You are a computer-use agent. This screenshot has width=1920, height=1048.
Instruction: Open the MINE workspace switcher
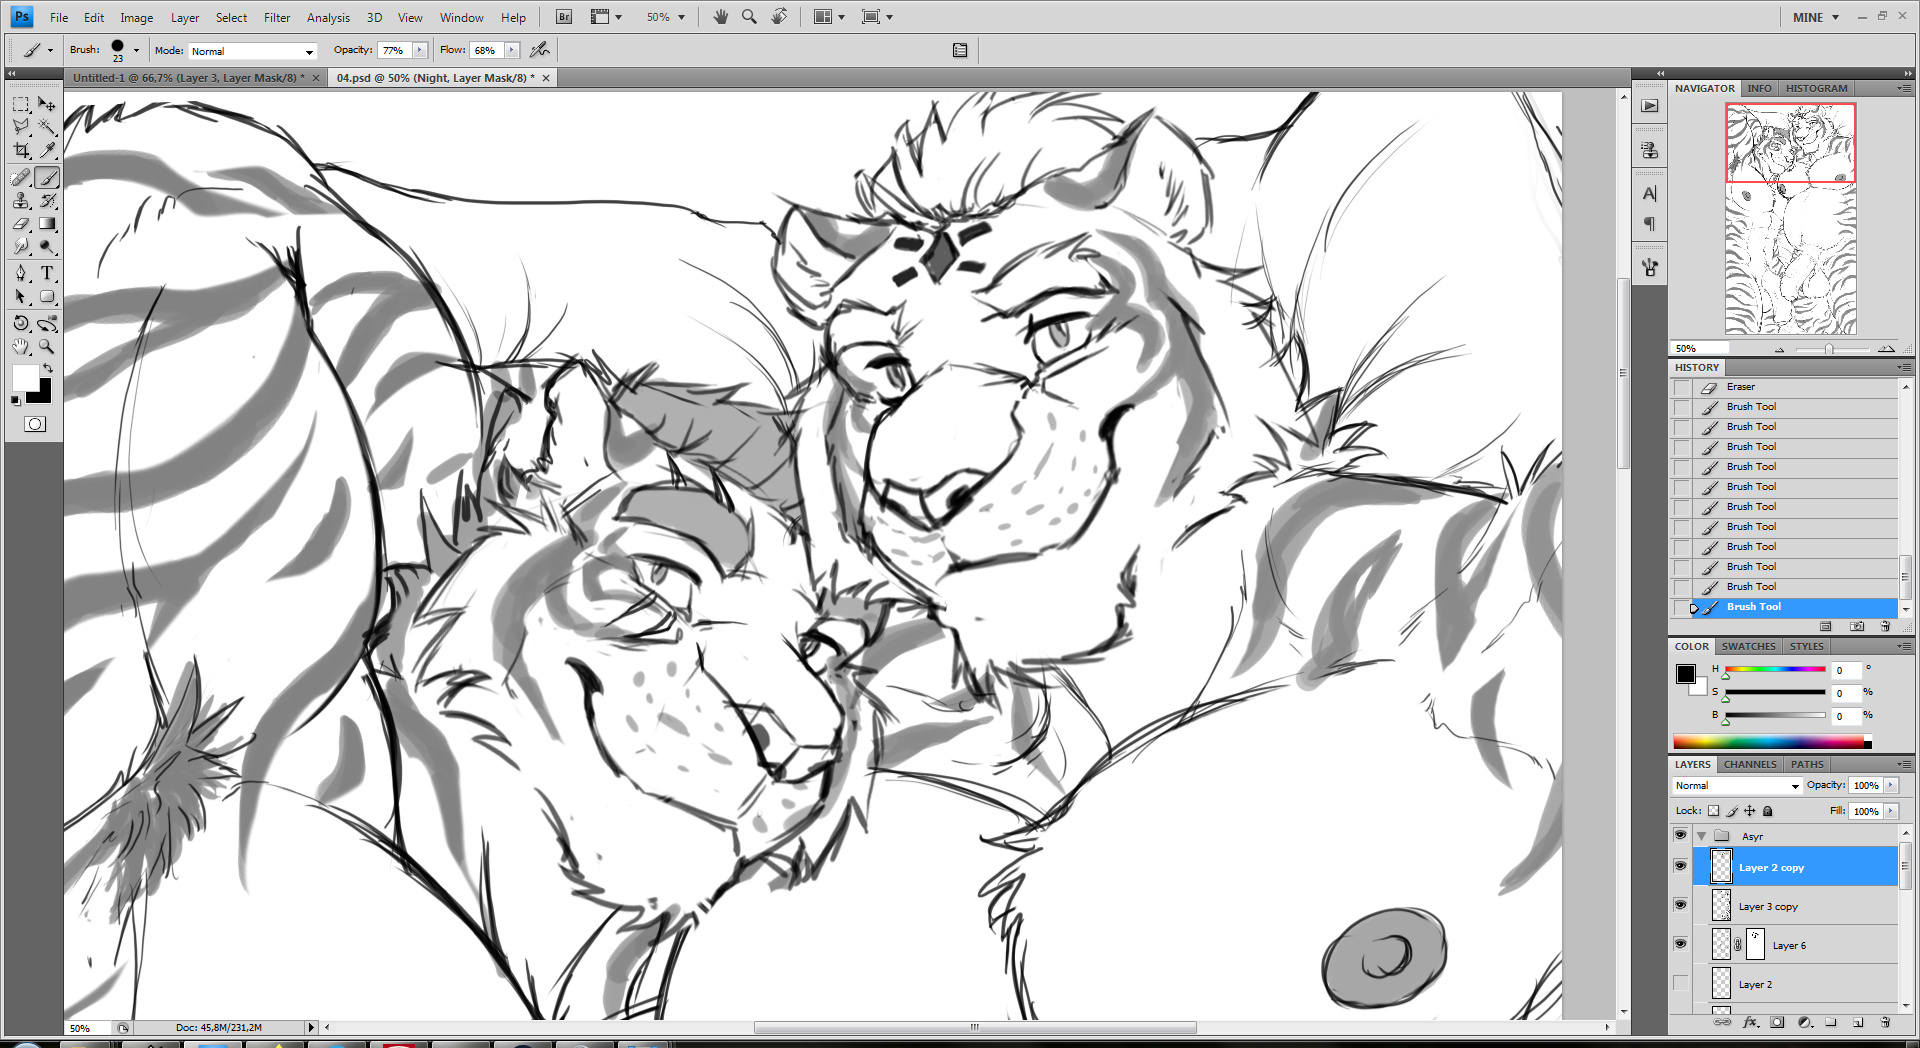tap(1816, 17)
